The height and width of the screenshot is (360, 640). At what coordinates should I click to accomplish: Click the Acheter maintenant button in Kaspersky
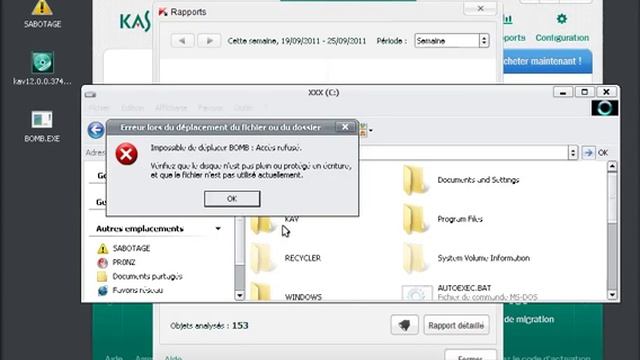pyautogui.click(x=547, y=61)
